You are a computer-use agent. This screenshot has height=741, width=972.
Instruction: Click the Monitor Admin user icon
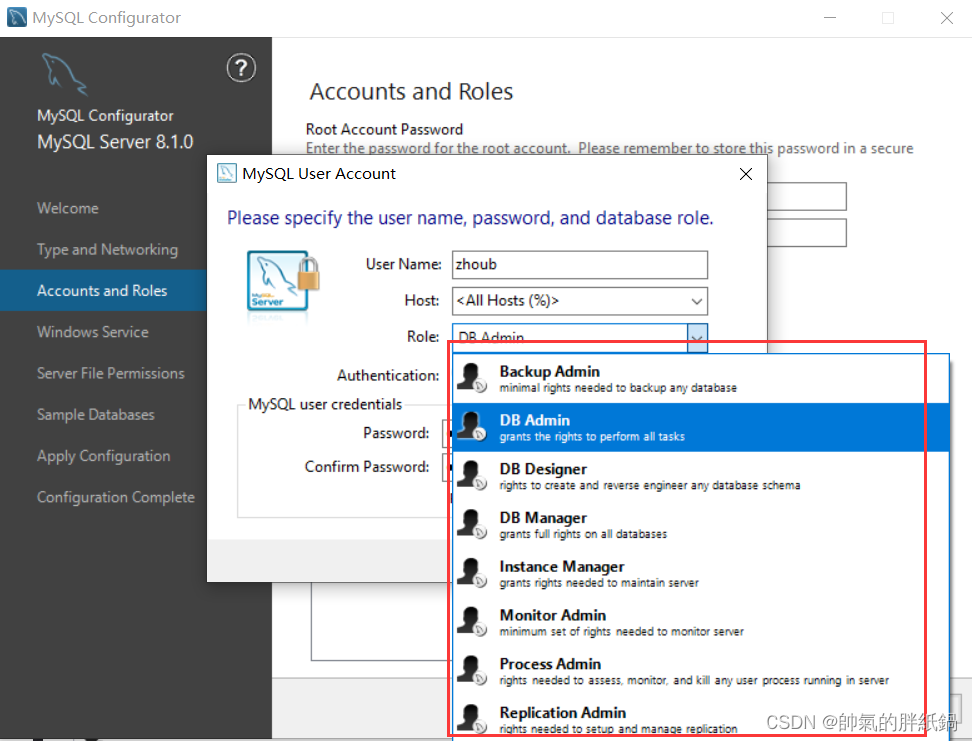click(x=472, y=622)
